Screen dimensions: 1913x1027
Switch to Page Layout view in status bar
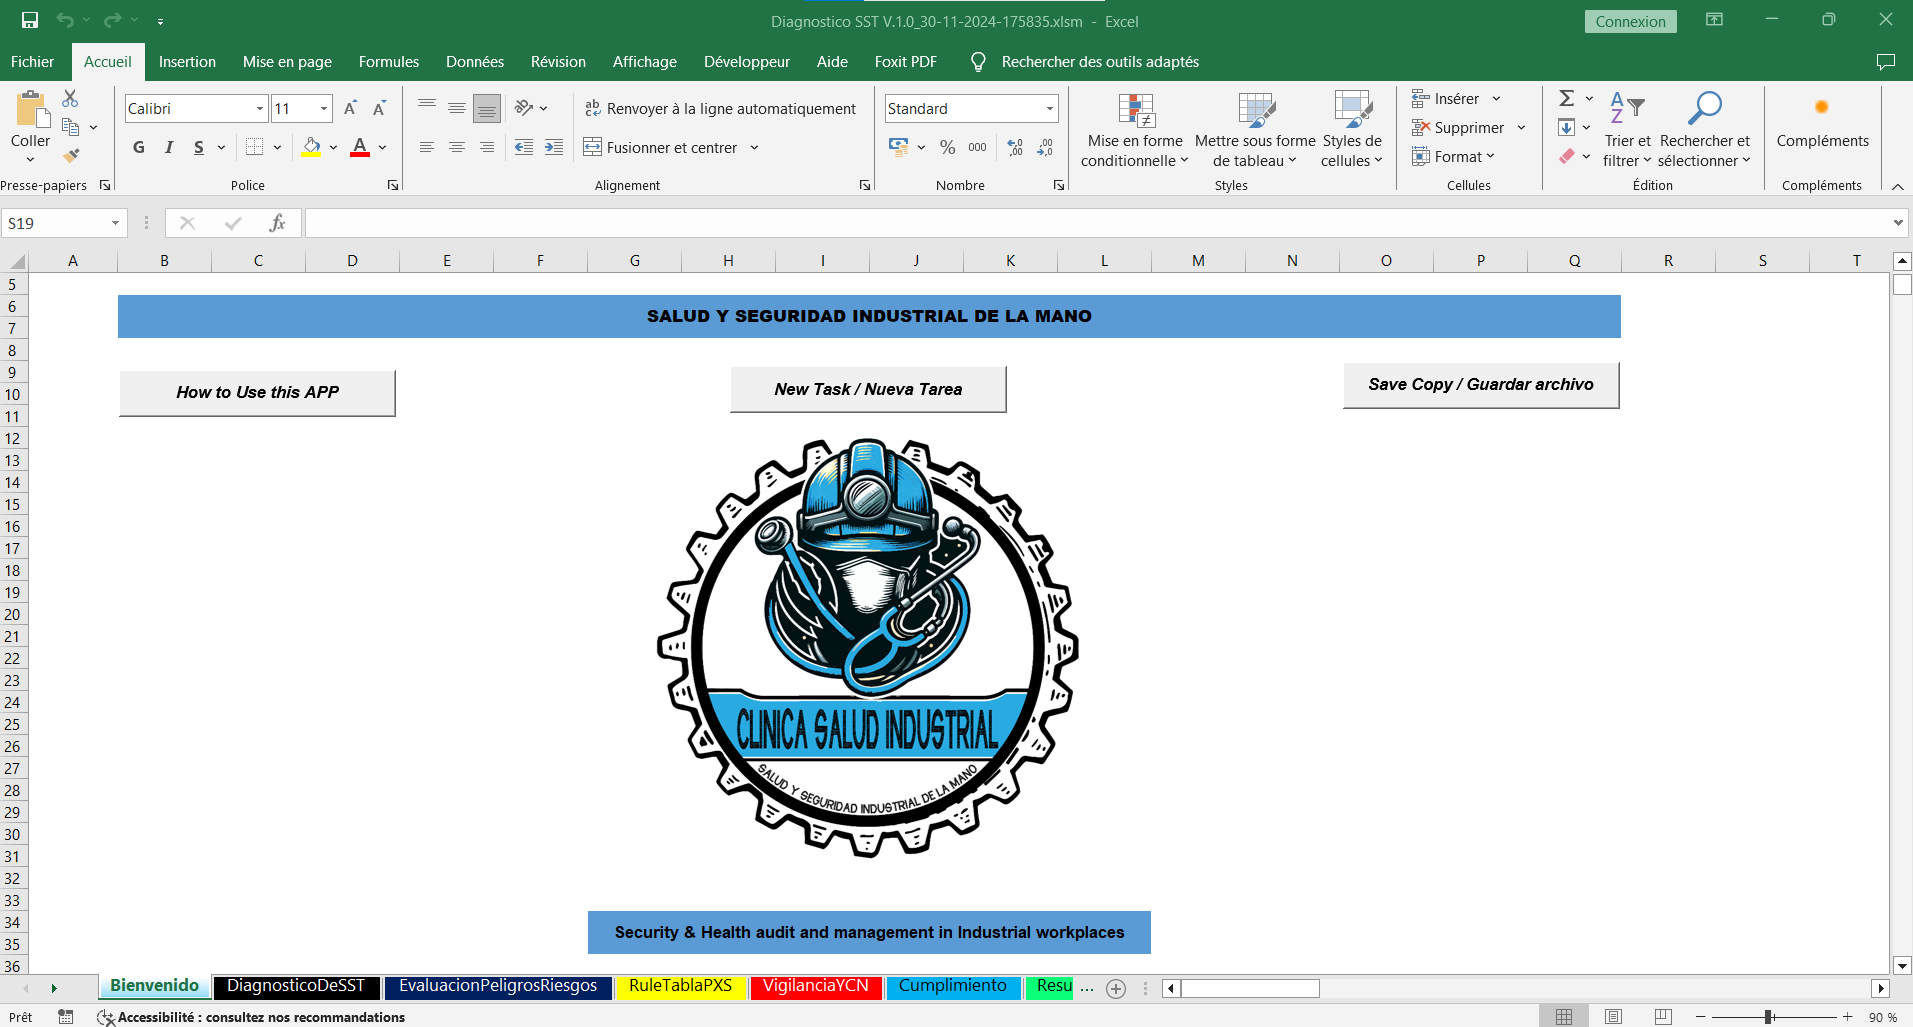(1613, 1017)
